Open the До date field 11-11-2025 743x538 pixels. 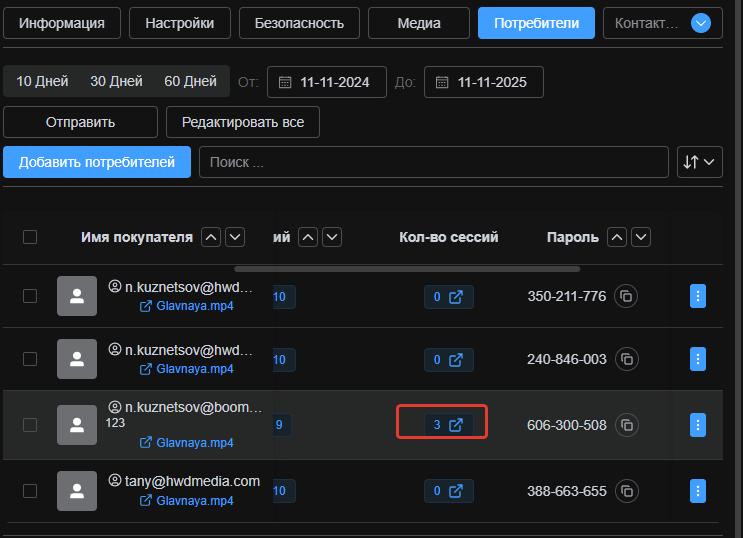[x=484, y=82]
